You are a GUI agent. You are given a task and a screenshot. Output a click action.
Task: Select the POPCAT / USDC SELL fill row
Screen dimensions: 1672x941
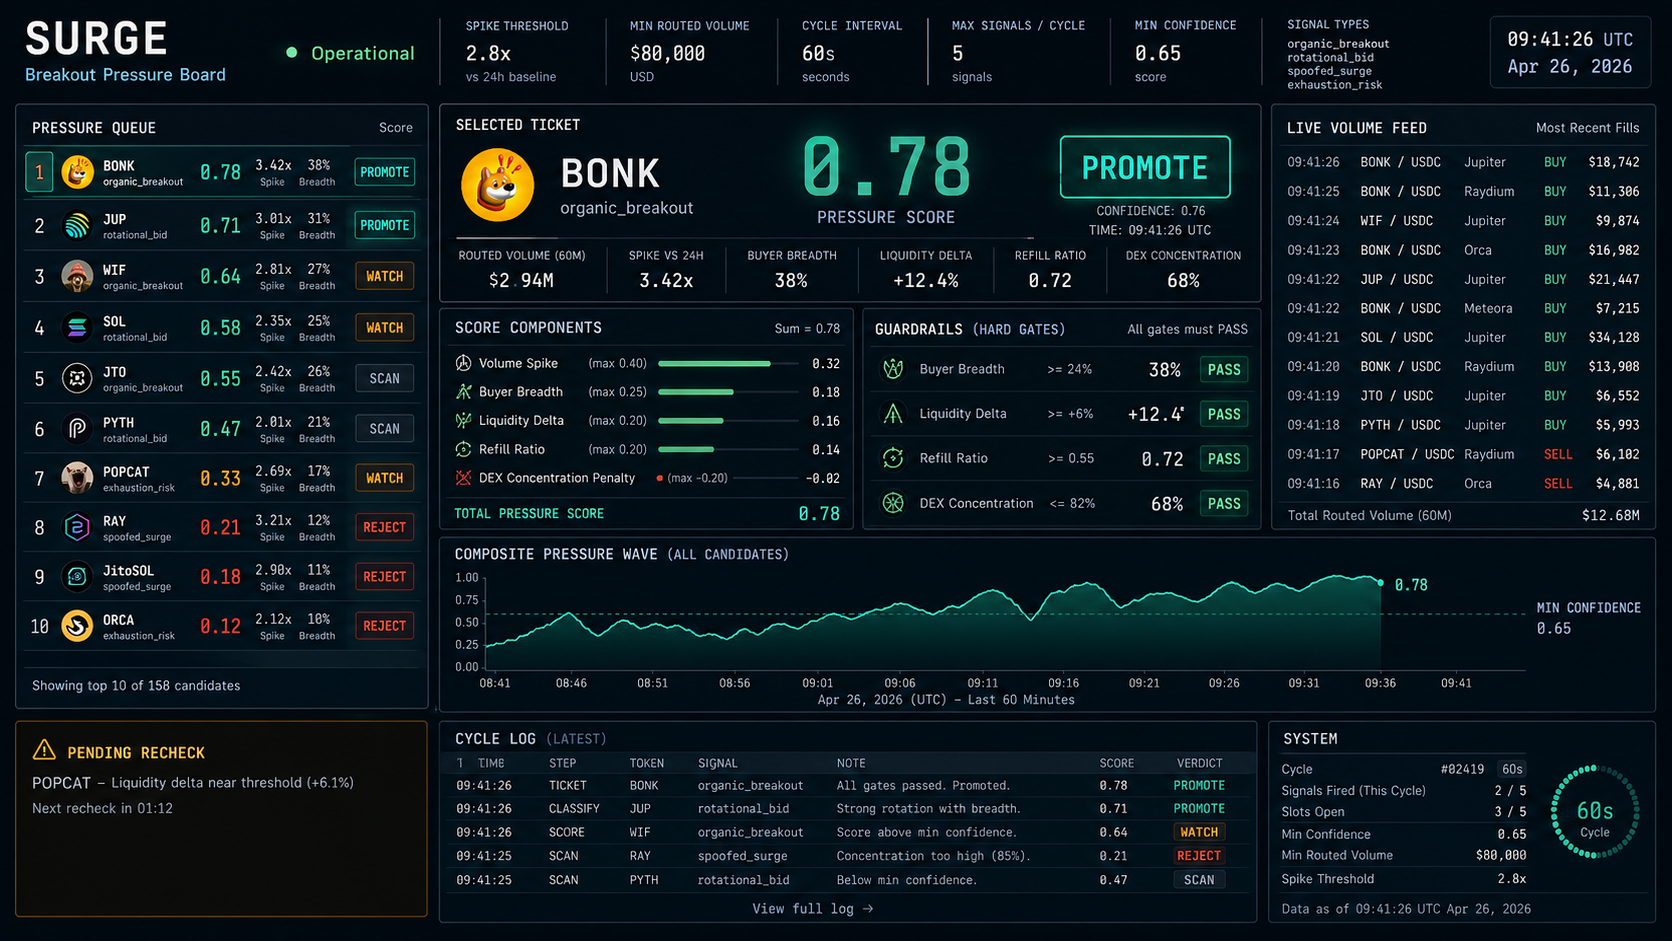pos(1463,454)
